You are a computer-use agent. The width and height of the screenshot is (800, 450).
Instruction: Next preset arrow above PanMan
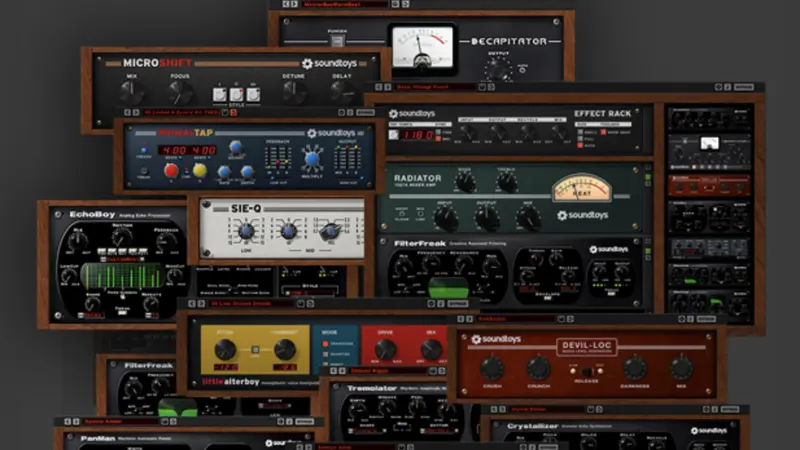pos(76,421)
